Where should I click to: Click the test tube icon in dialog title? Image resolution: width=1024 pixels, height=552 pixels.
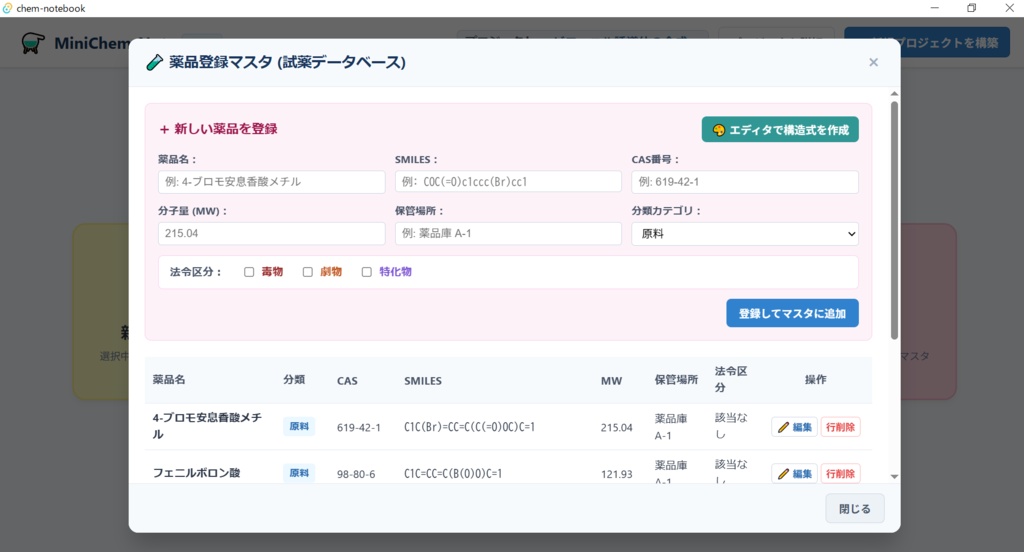click(154, 63)
